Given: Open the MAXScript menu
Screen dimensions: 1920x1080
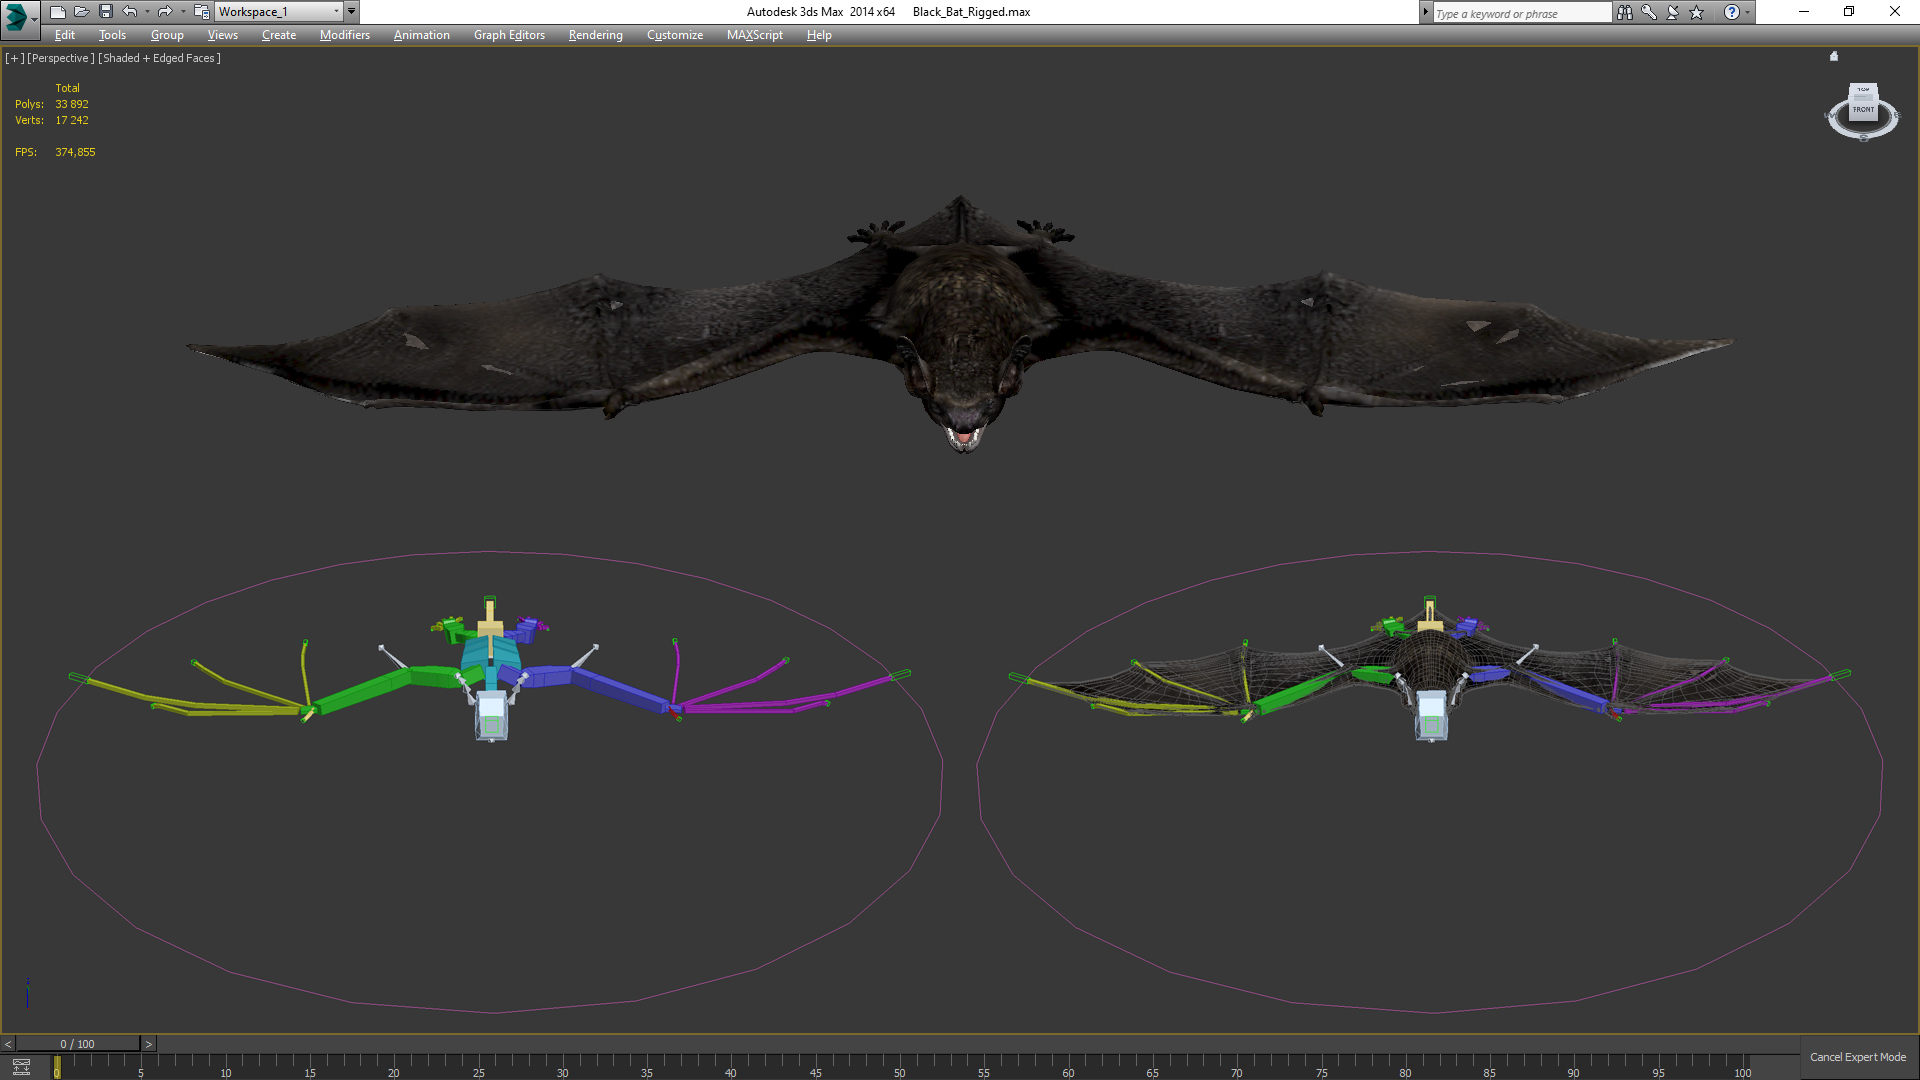Looking at the screenshot, I should [x=755, y=35].
